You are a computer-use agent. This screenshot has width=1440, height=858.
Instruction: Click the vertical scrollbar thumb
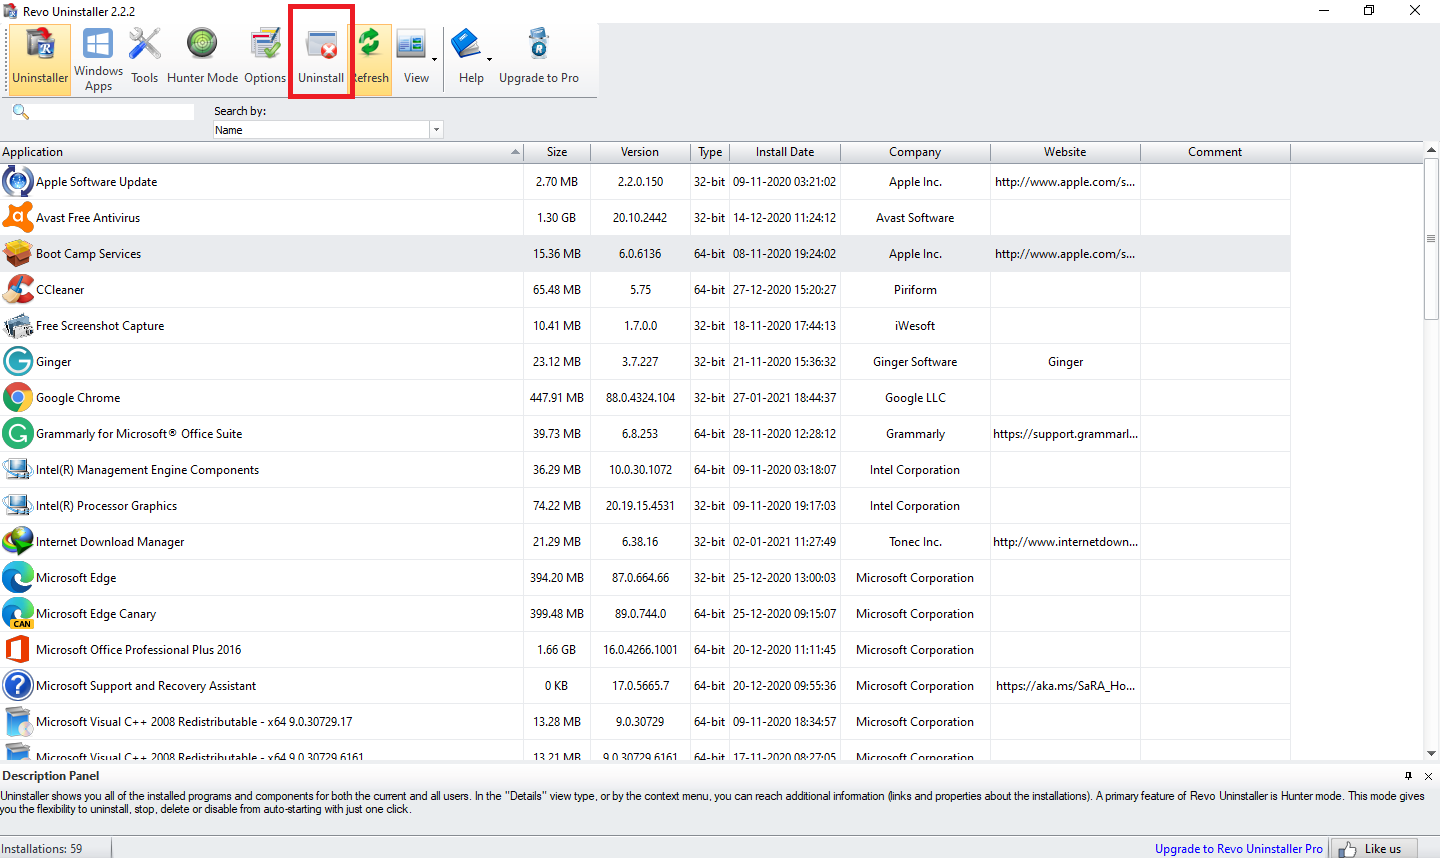1431,240
